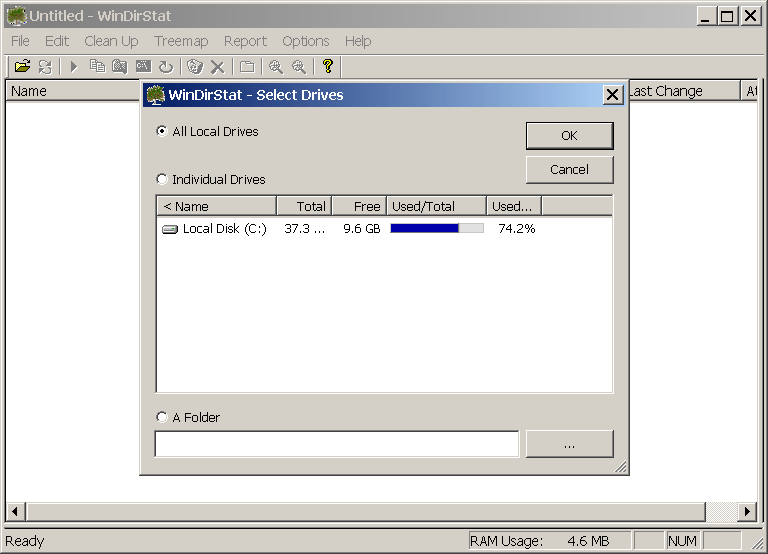The height and width of the screenshot is (554, 768).
Task: Click the Copy Path toolbar icon
Action: tap(97, 66)
